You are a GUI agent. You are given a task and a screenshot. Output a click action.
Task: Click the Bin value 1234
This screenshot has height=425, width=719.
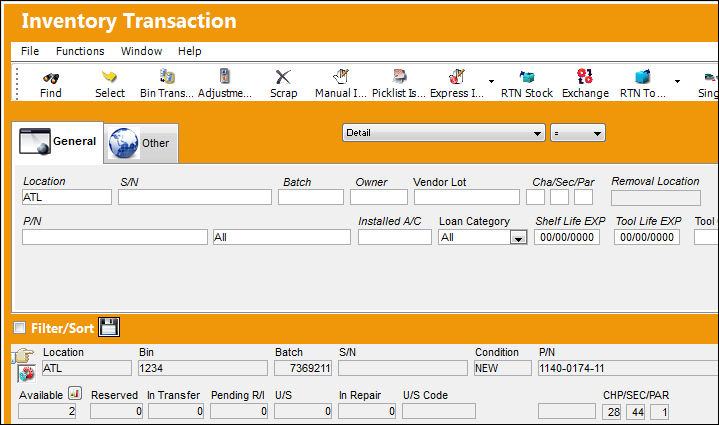coord(203,368)
